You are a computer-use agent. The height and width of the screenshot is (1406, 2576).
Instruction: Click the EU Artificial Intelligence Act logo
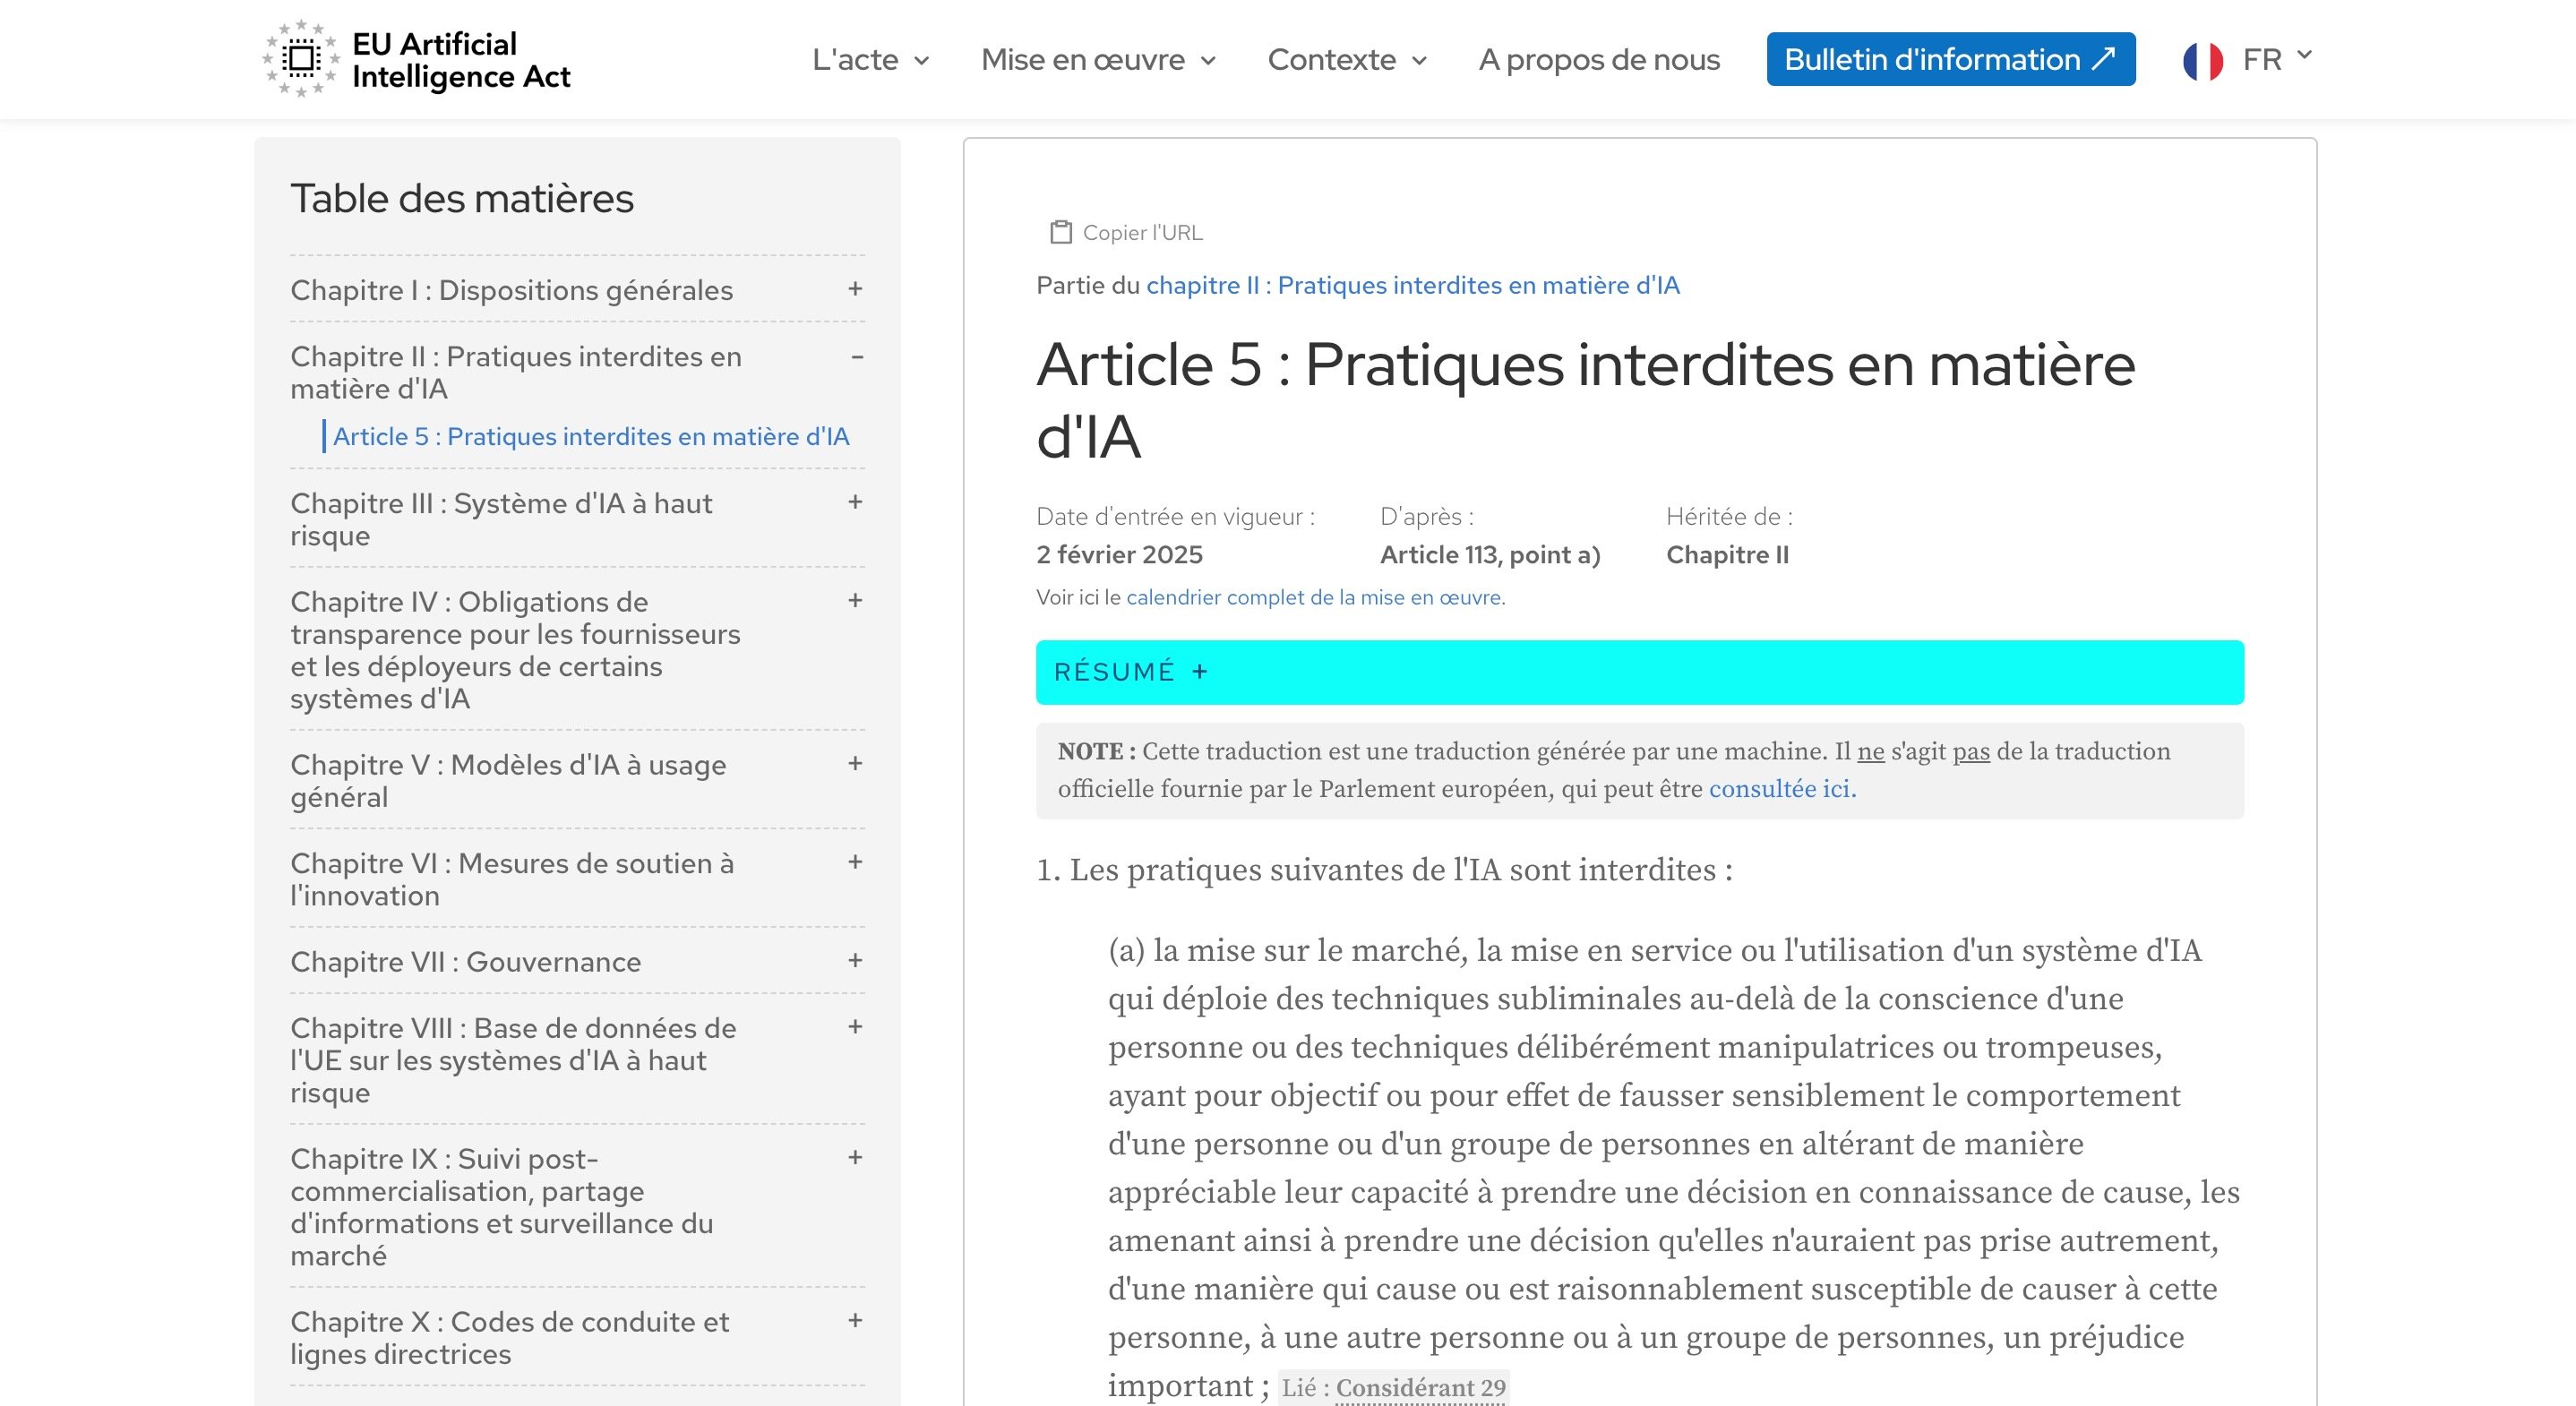(x=415, y=60)
